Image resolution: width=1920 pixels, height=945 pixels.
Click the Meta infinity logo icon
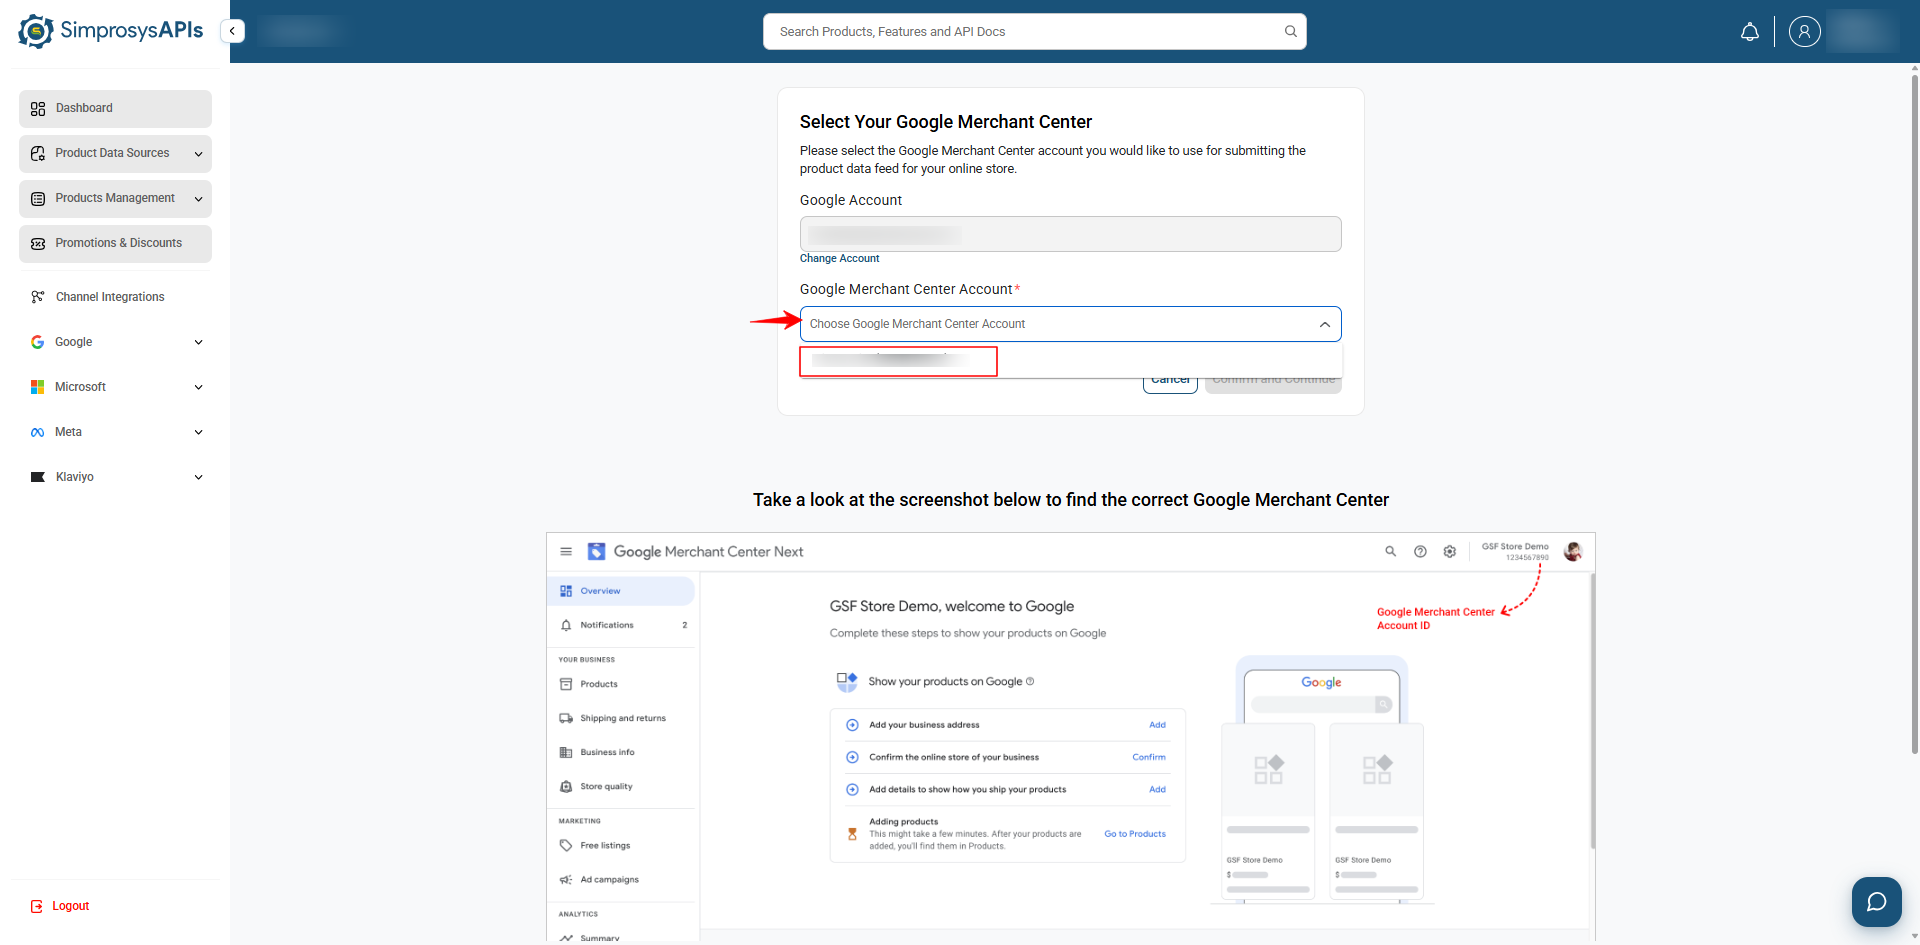[x=38, y=432]
